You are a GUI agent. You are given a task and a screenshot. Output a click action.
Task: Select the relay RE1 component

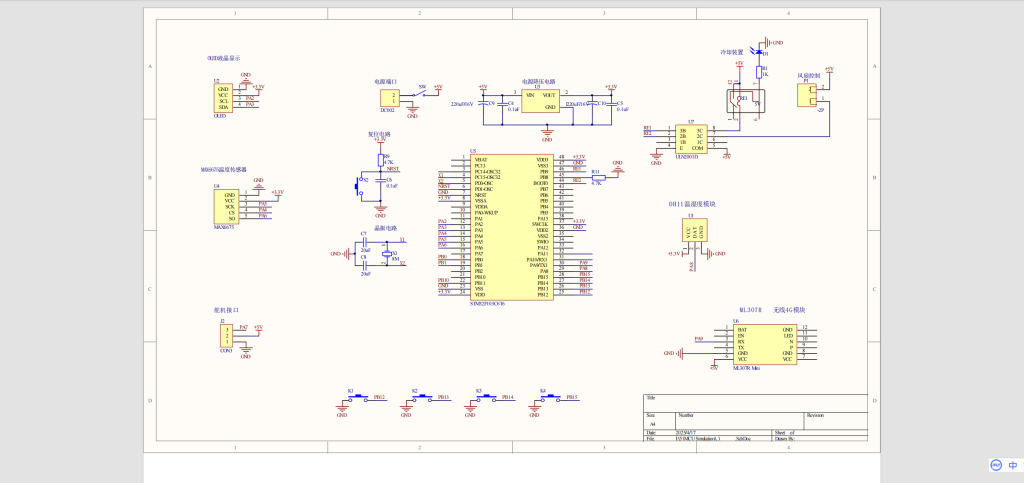(744, 99)
